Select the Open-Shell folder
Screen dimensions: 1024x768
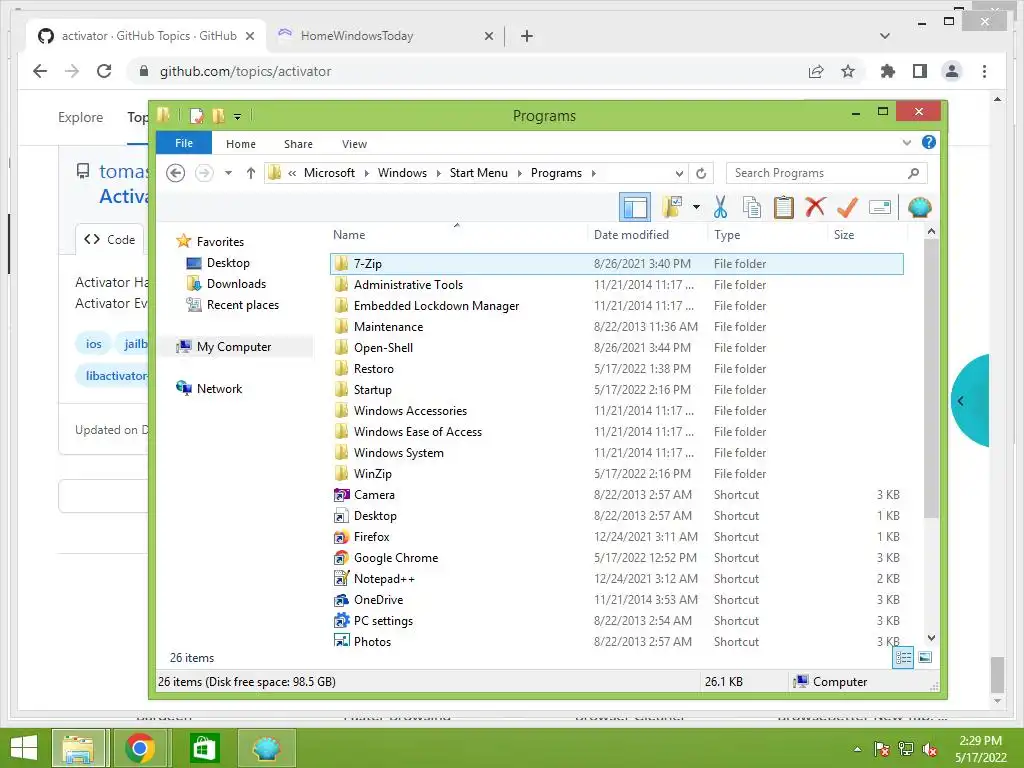coord(616,347)
